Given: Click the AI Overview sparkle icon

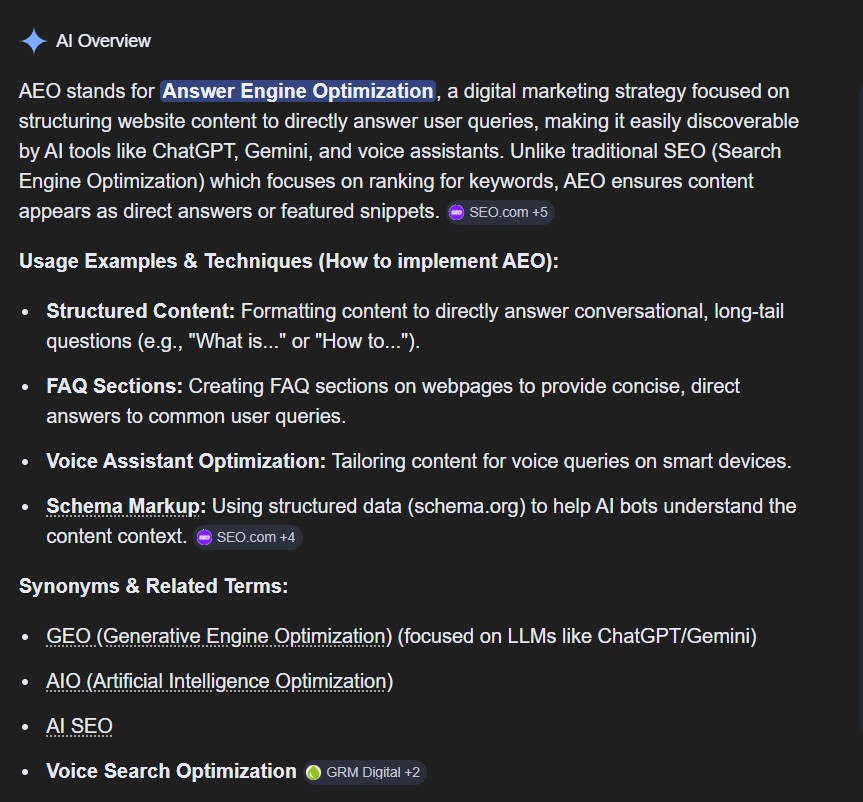Looking at the screenshot, I should (31, 40).
